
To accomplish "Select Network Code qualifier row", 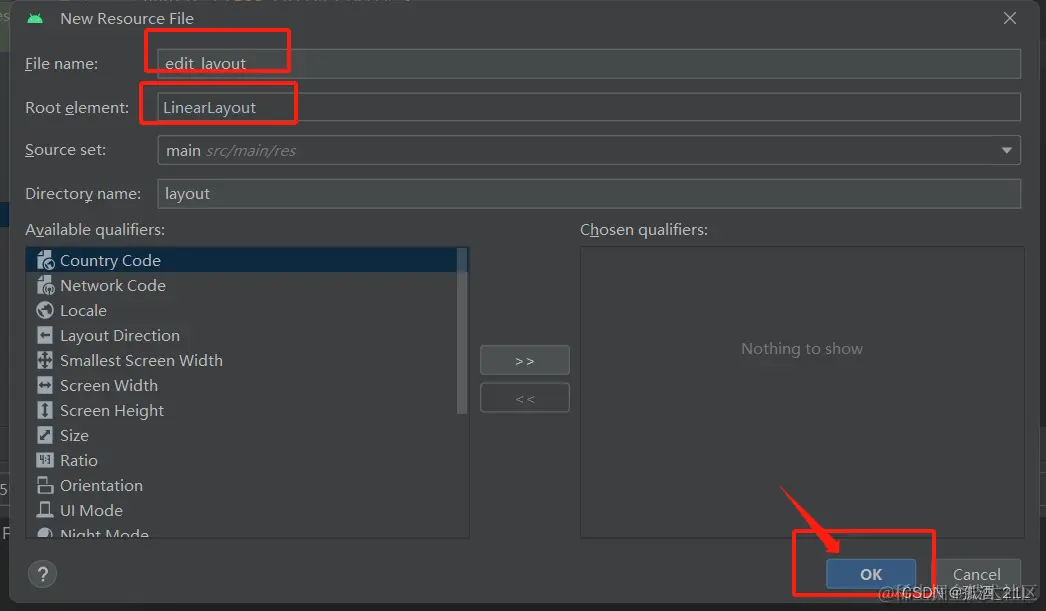I will coord(241,285).
